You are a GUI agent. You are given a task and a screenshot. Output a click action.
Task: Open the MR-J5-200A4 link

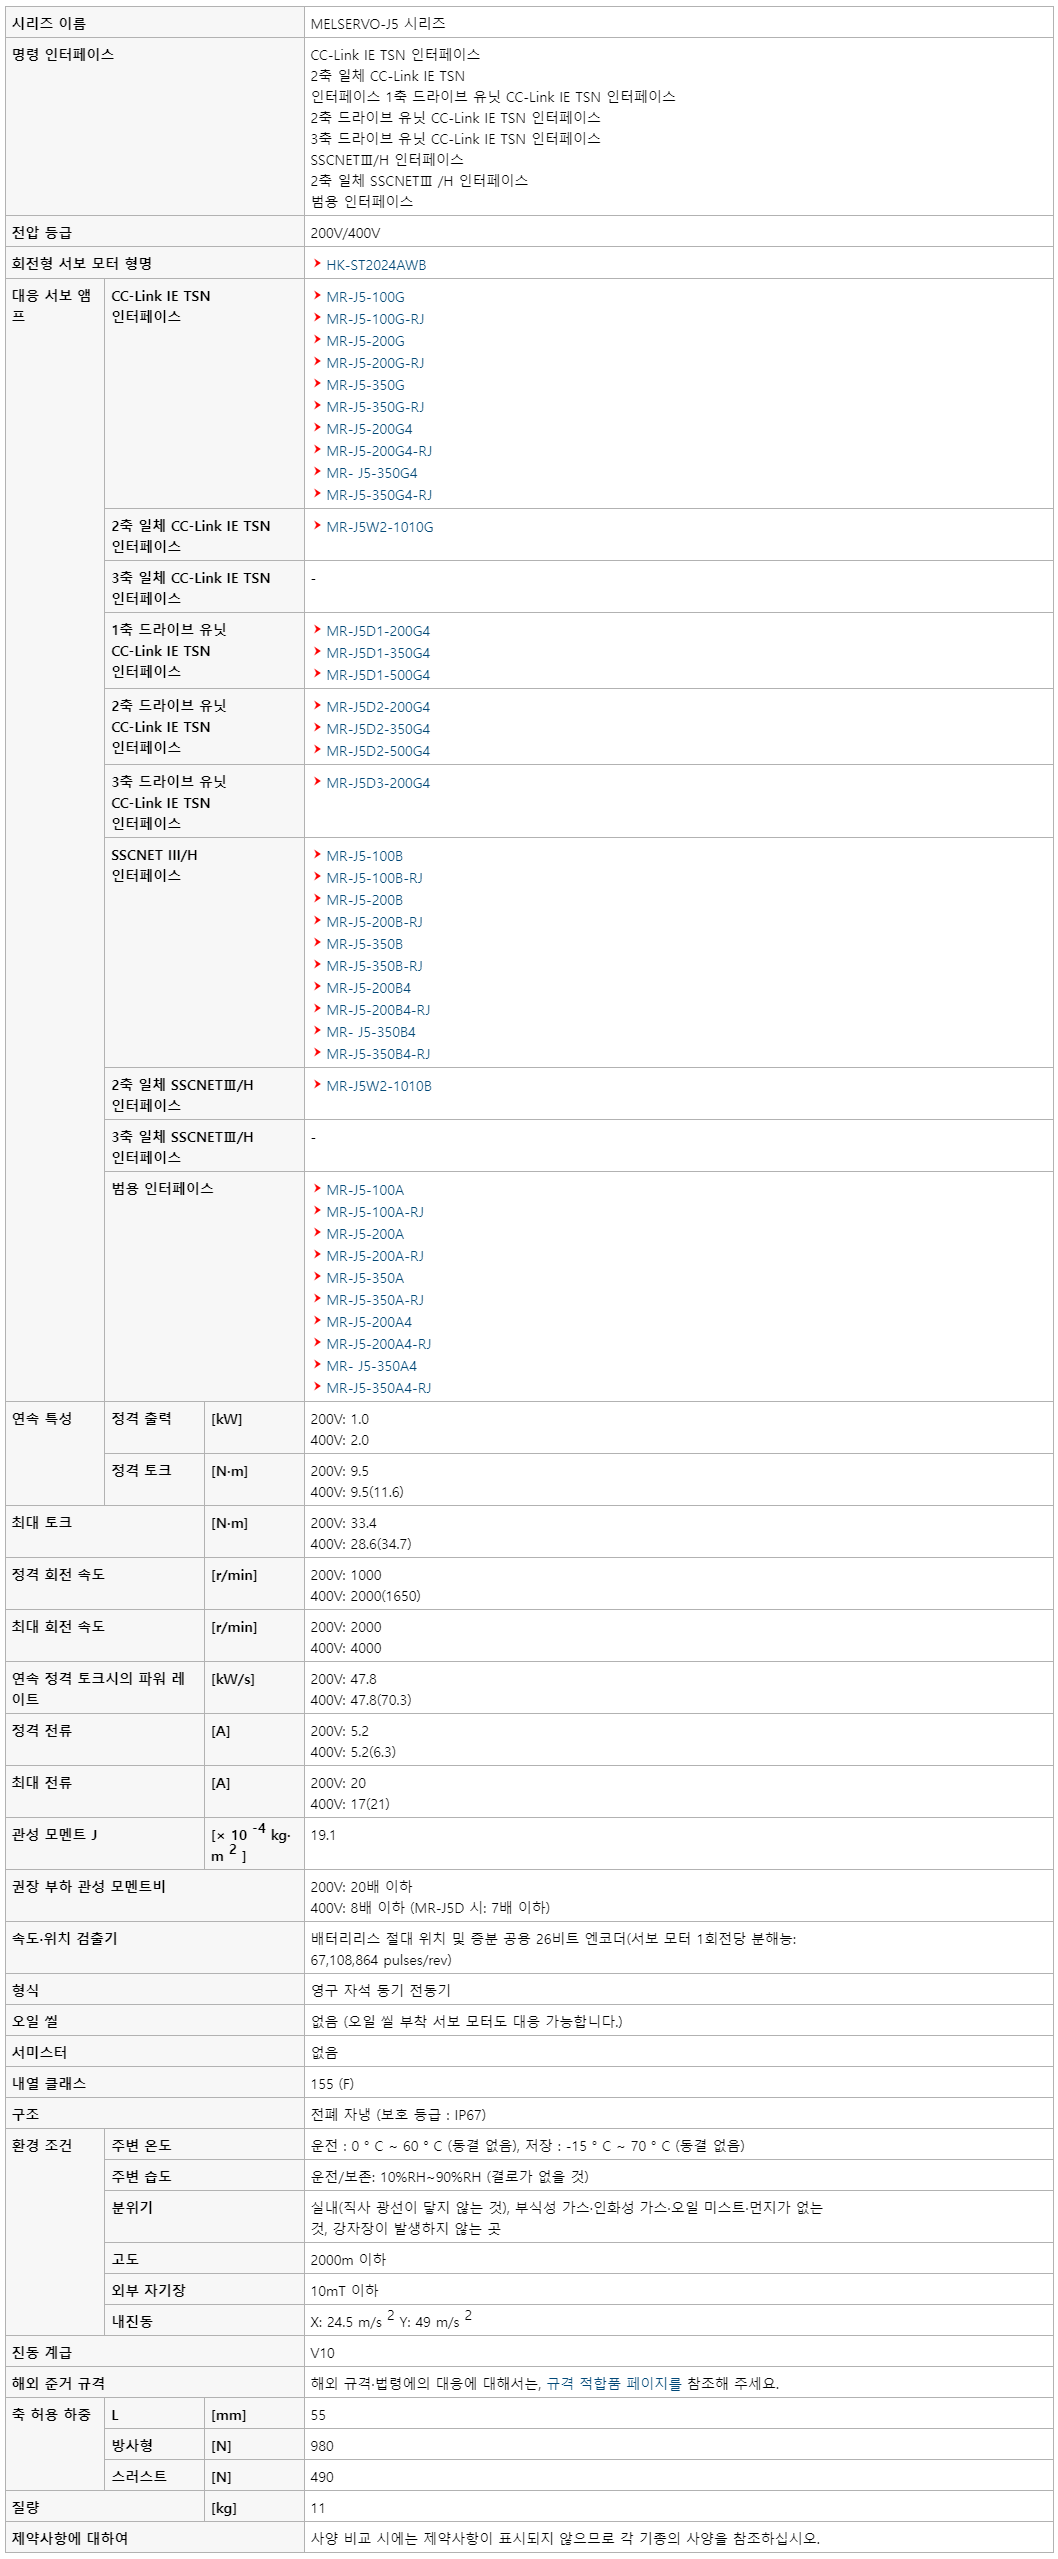click(x=369, y=1322)
